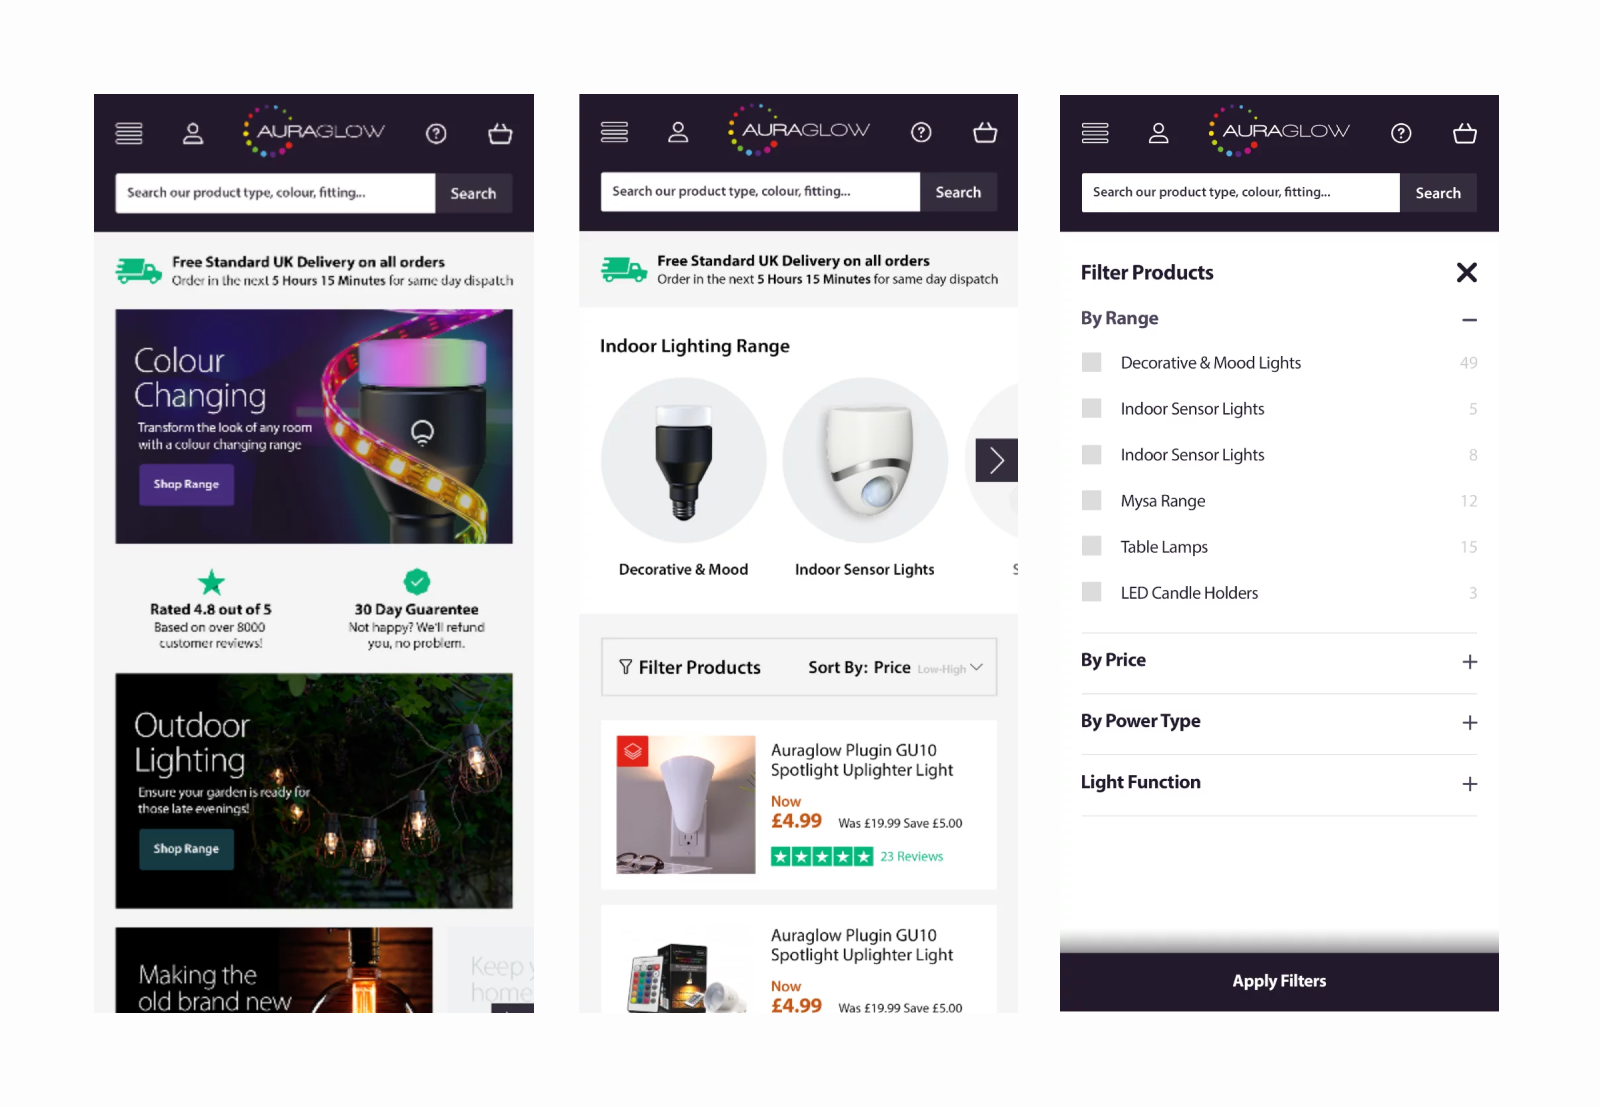Tap help question icon in filter screen

[1401, 133]
